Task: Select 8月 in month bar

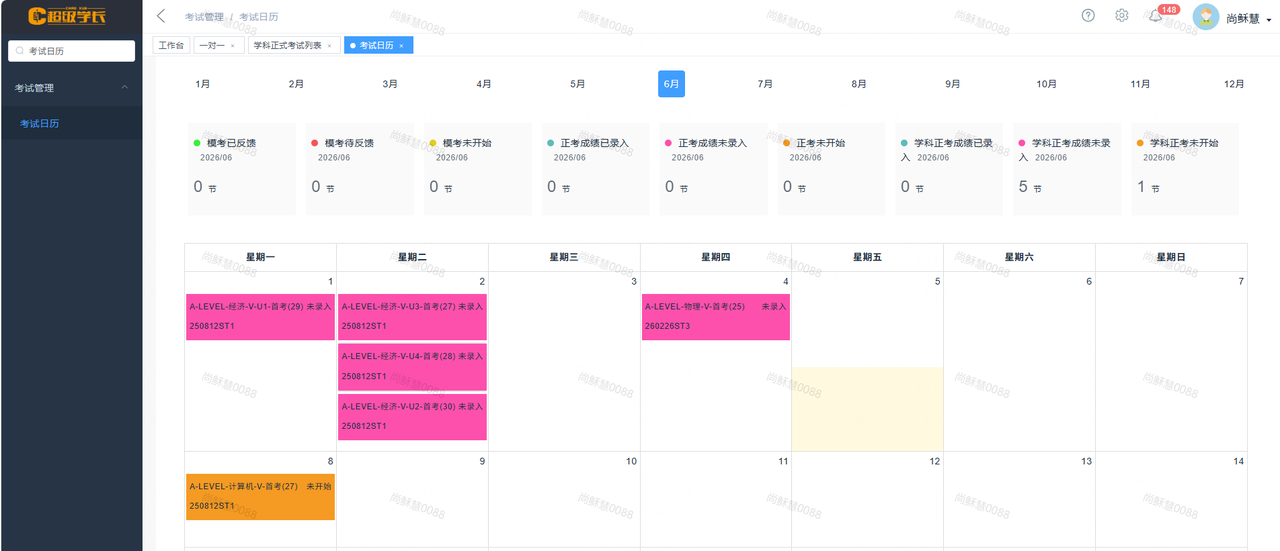Action: click(859, 84)
